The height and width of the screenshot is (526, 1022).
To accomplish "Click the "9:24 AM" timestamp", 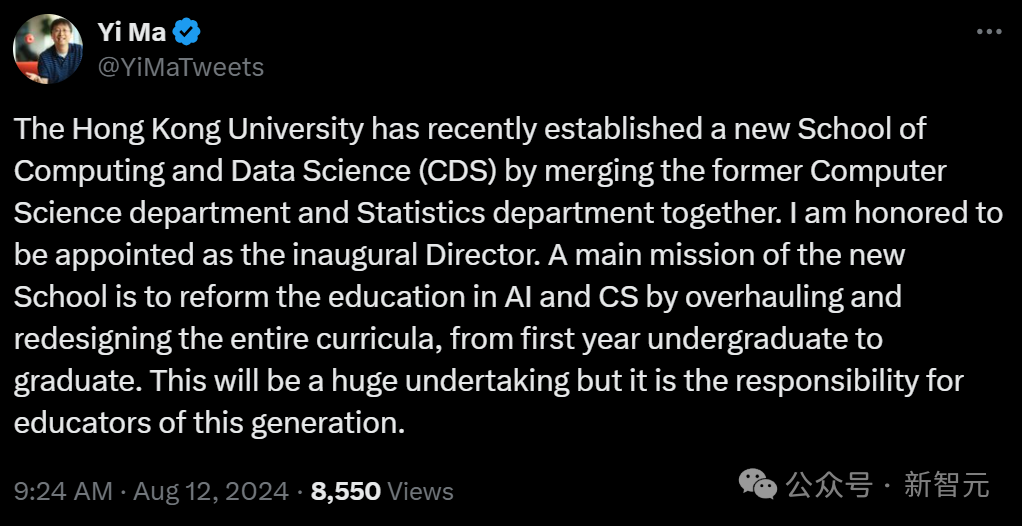I will (62, 491).
